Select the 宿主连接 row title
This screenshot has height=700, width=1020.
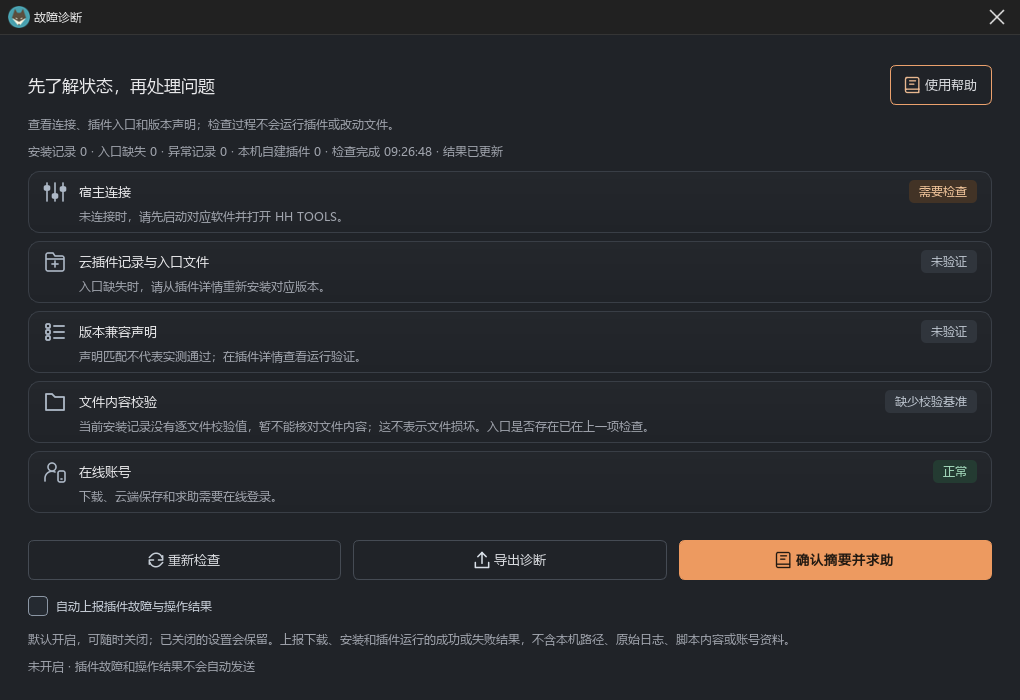click(105, 192)
